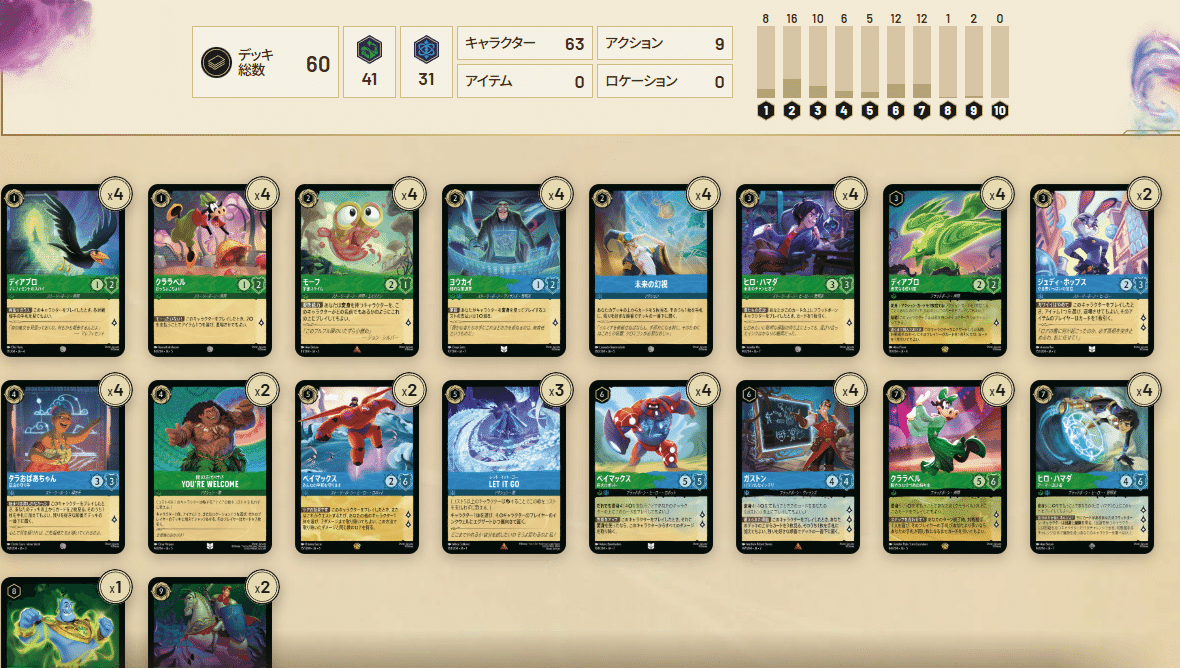Select the green emerald ink icon
This screenshot has height=668, width=1180.
pos(369,50)
